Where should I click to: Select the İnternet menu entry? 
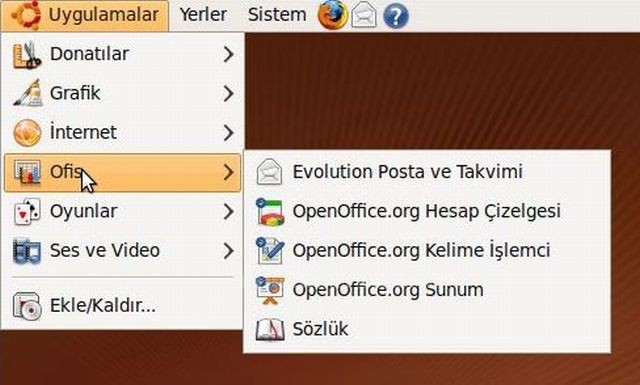(x=122, y=133)
